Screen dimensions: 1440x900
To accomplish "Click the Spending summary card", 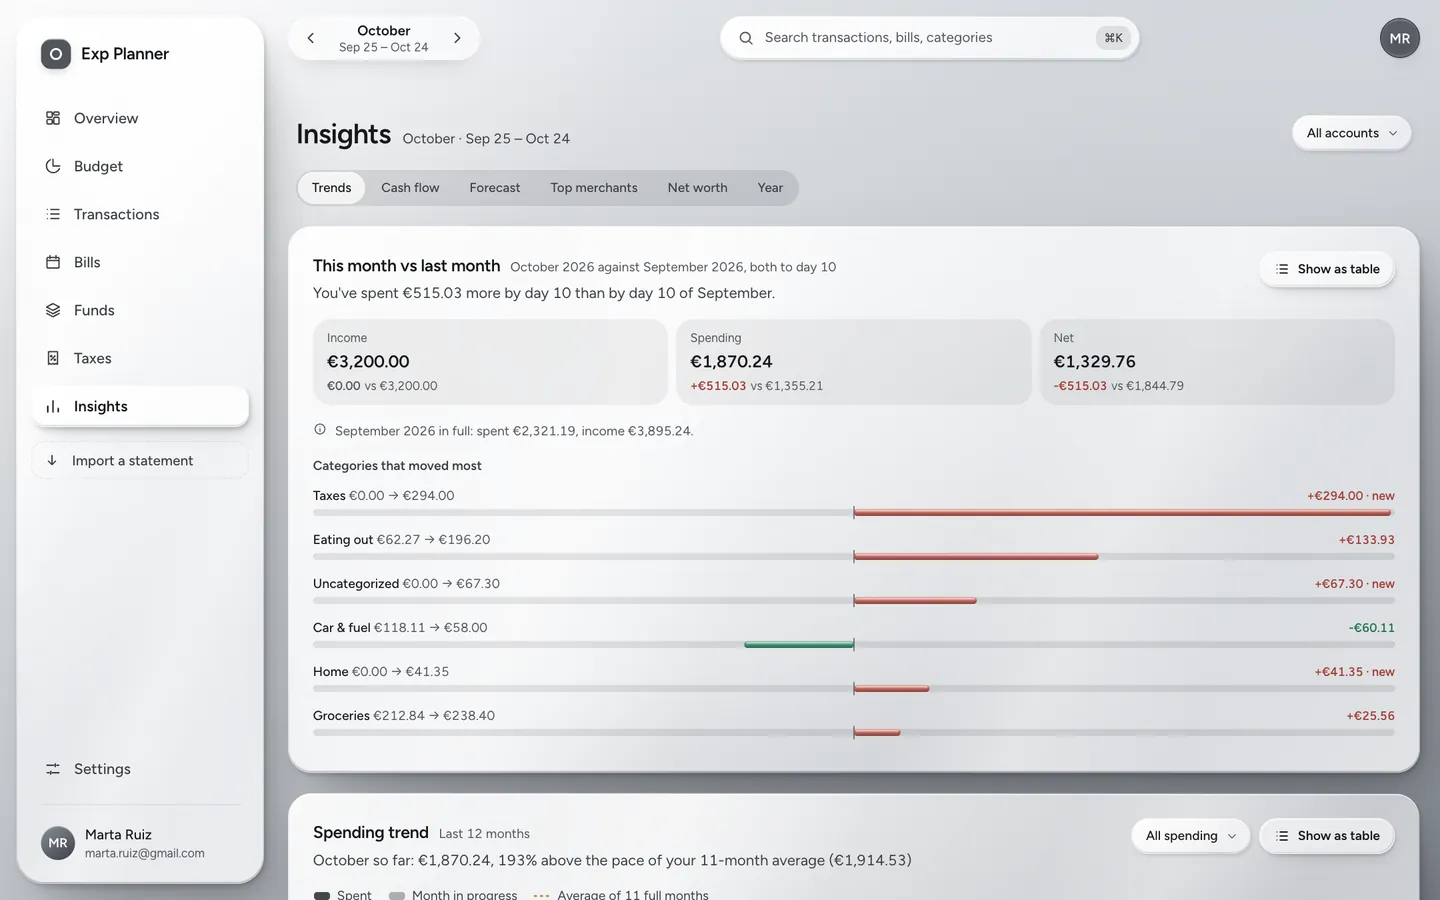I will tap(854, 362).
